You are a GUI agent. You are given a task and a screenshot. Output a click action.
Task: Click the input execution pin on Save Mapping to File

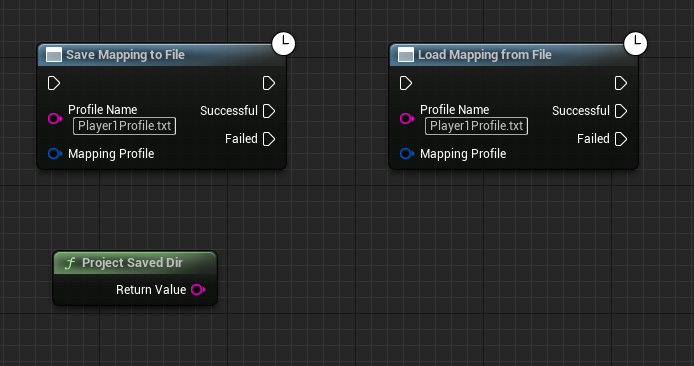54,83
